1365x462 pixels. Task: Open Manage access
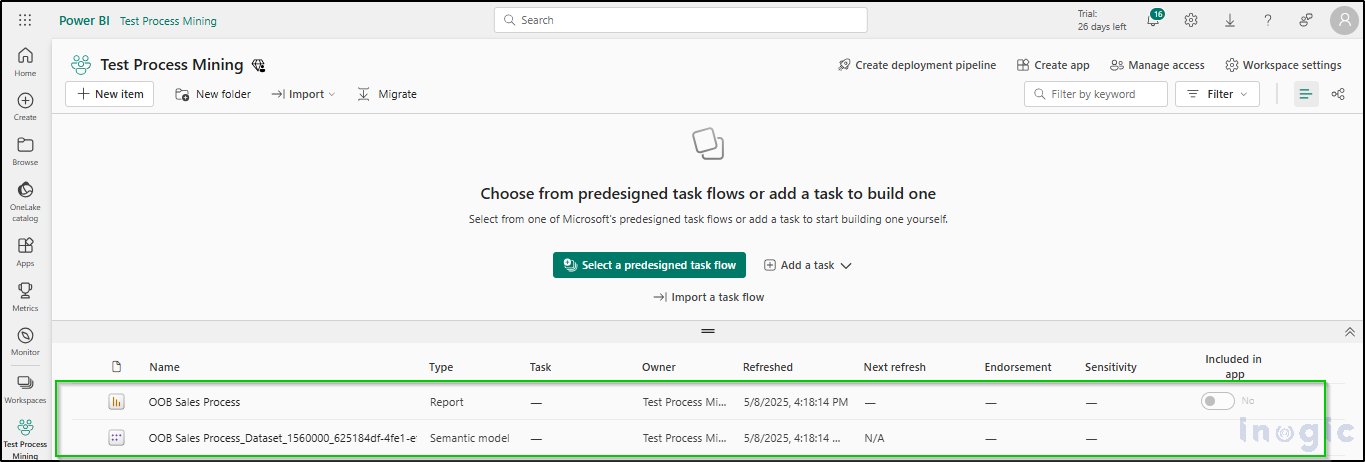1157,65
